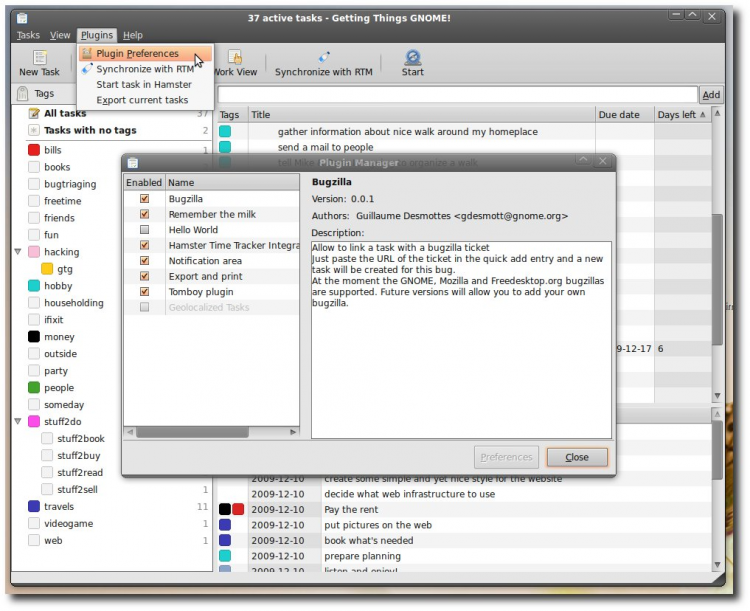
Task: Disable the Bugzilla plugin checkbox
Action: point(145,199)
